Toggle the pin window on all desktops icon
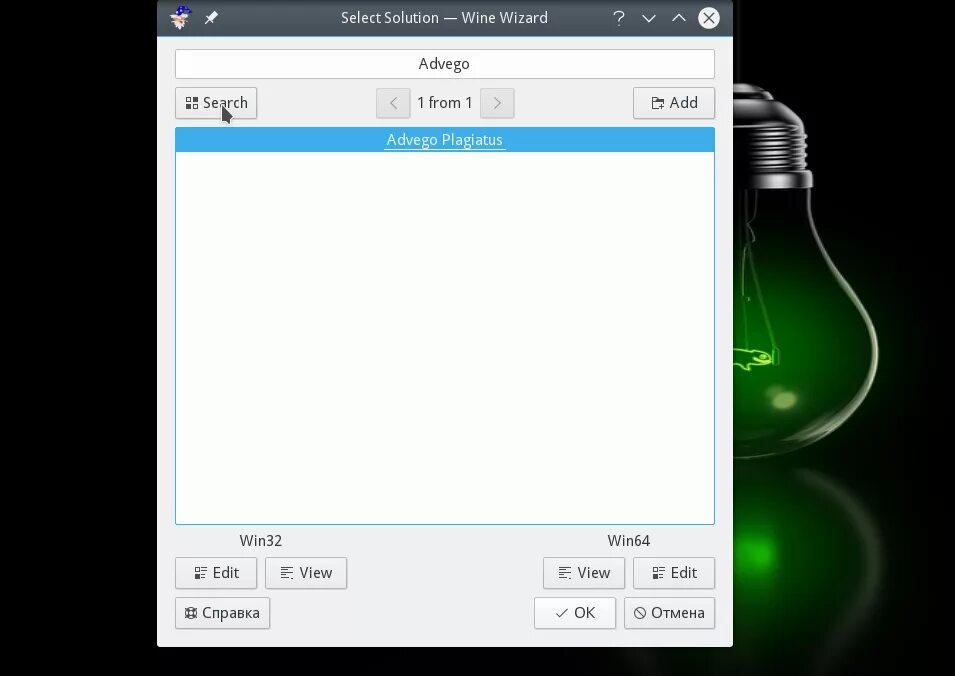 (211, 18)
